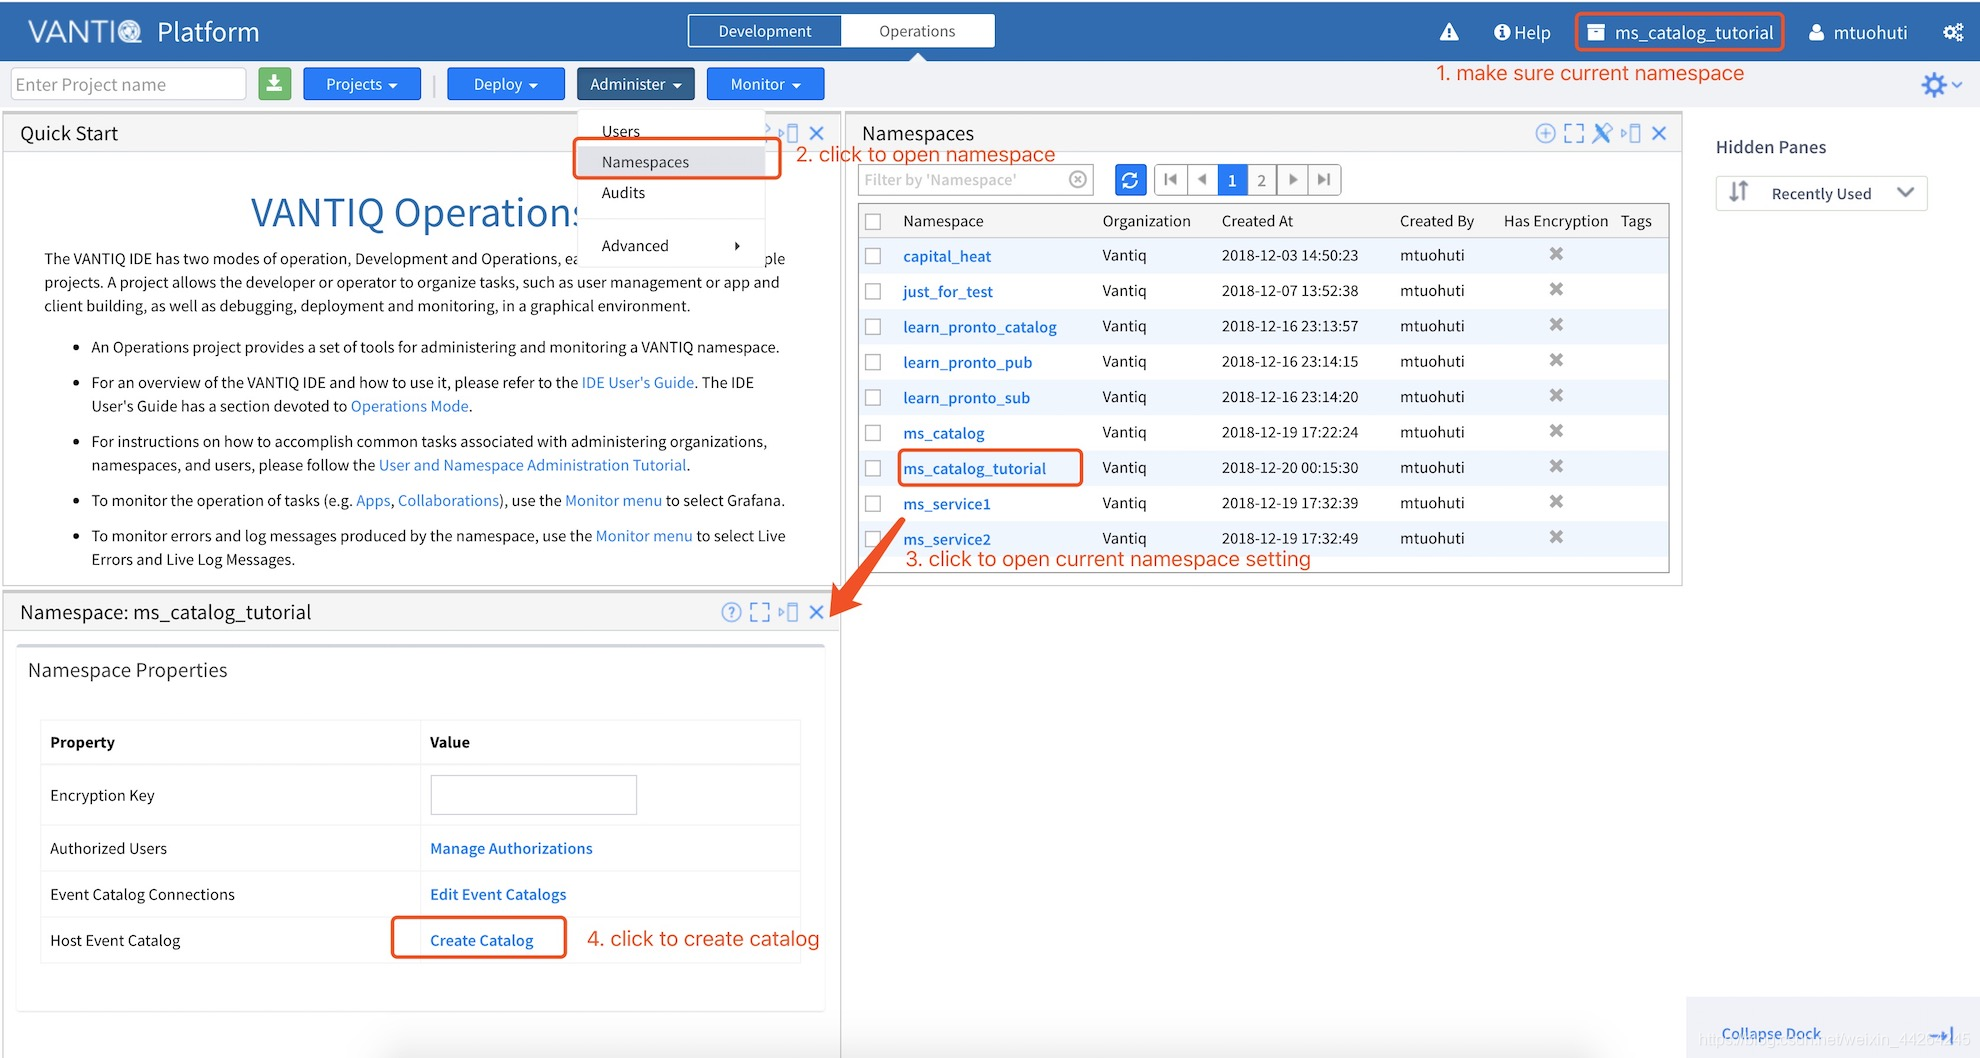
Task: Open the learn_pronto_catalog namespace link
Action: 980,327
